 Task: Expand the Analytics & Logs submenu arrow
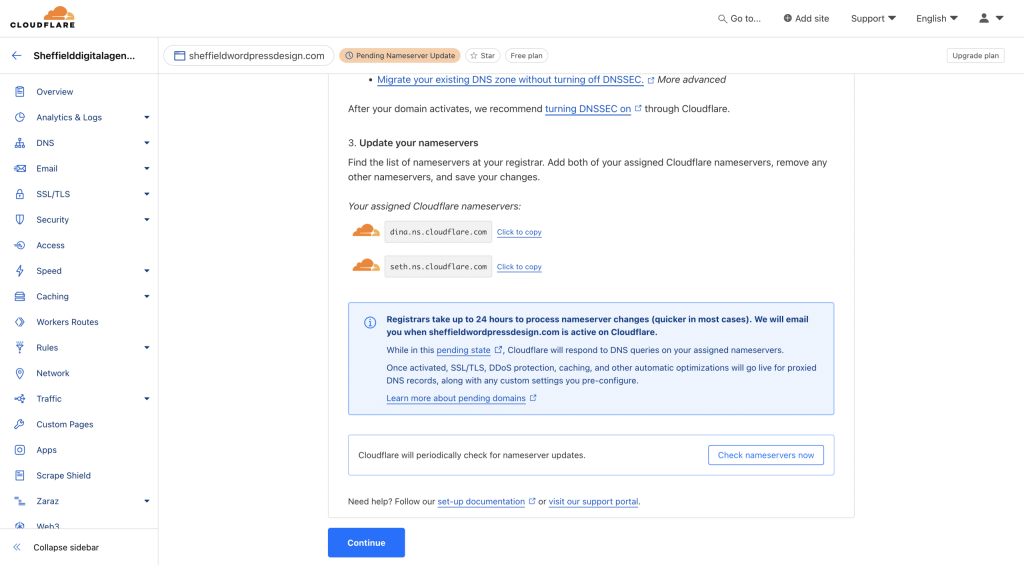pos(146,118)
